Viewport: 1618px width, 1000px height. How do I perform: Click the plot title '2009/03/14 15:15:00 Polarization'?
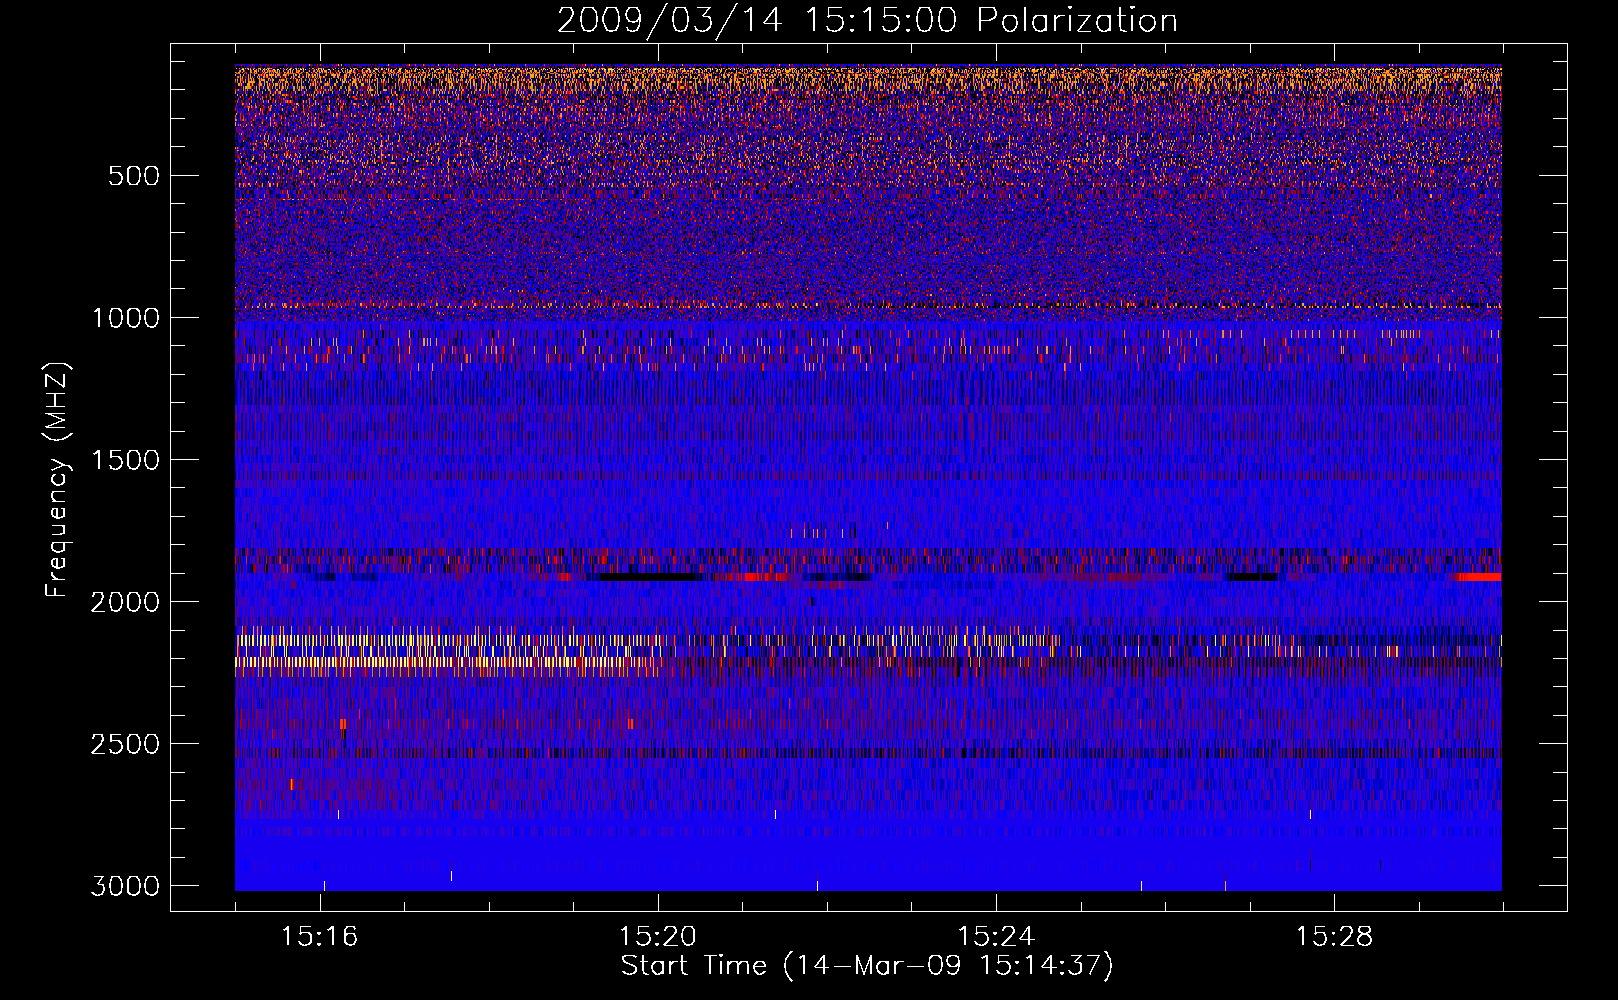[867, 20]
